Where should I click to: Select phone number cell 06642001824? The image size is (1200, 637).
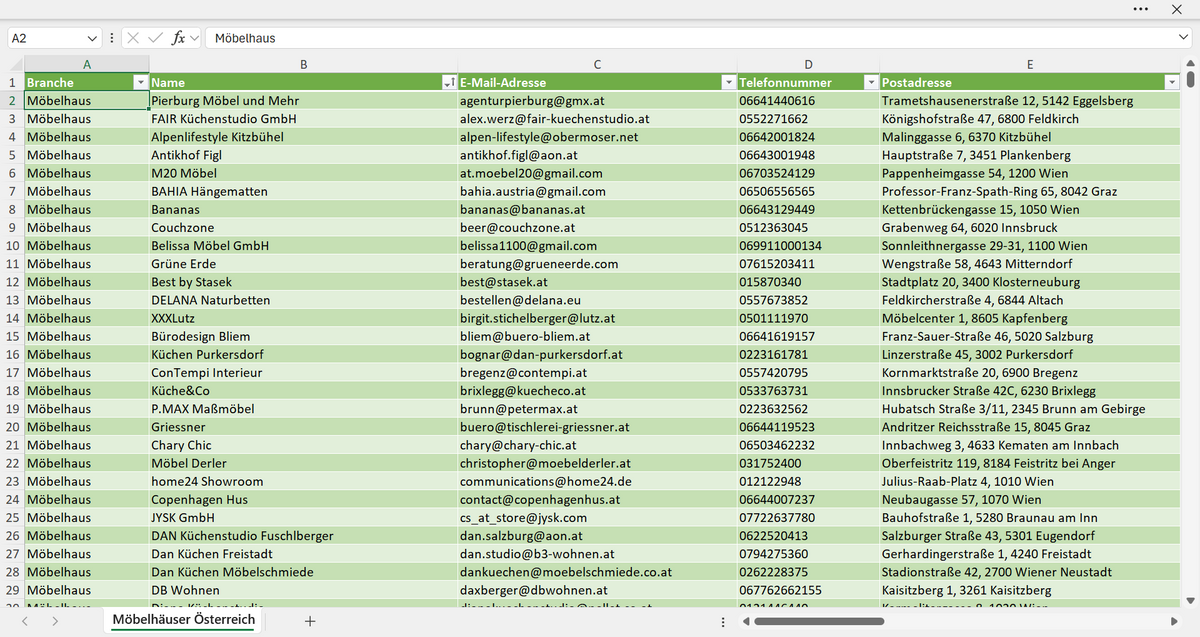click(x=808, y=137)
